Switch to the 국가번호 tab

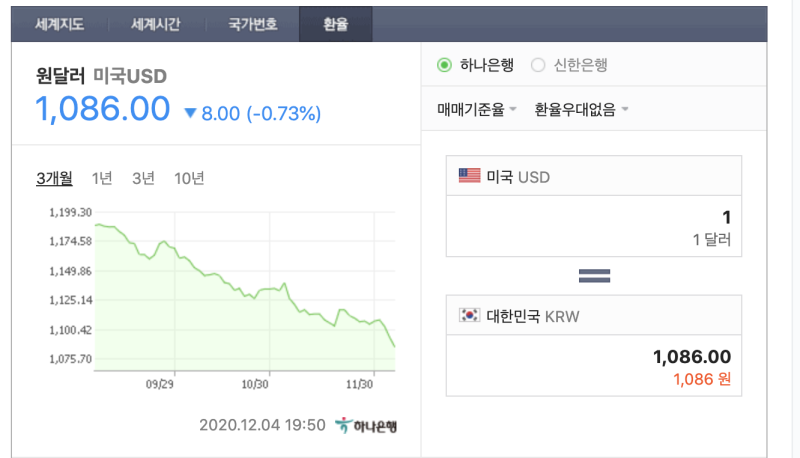pyautogui.click(x=253, y=24)
